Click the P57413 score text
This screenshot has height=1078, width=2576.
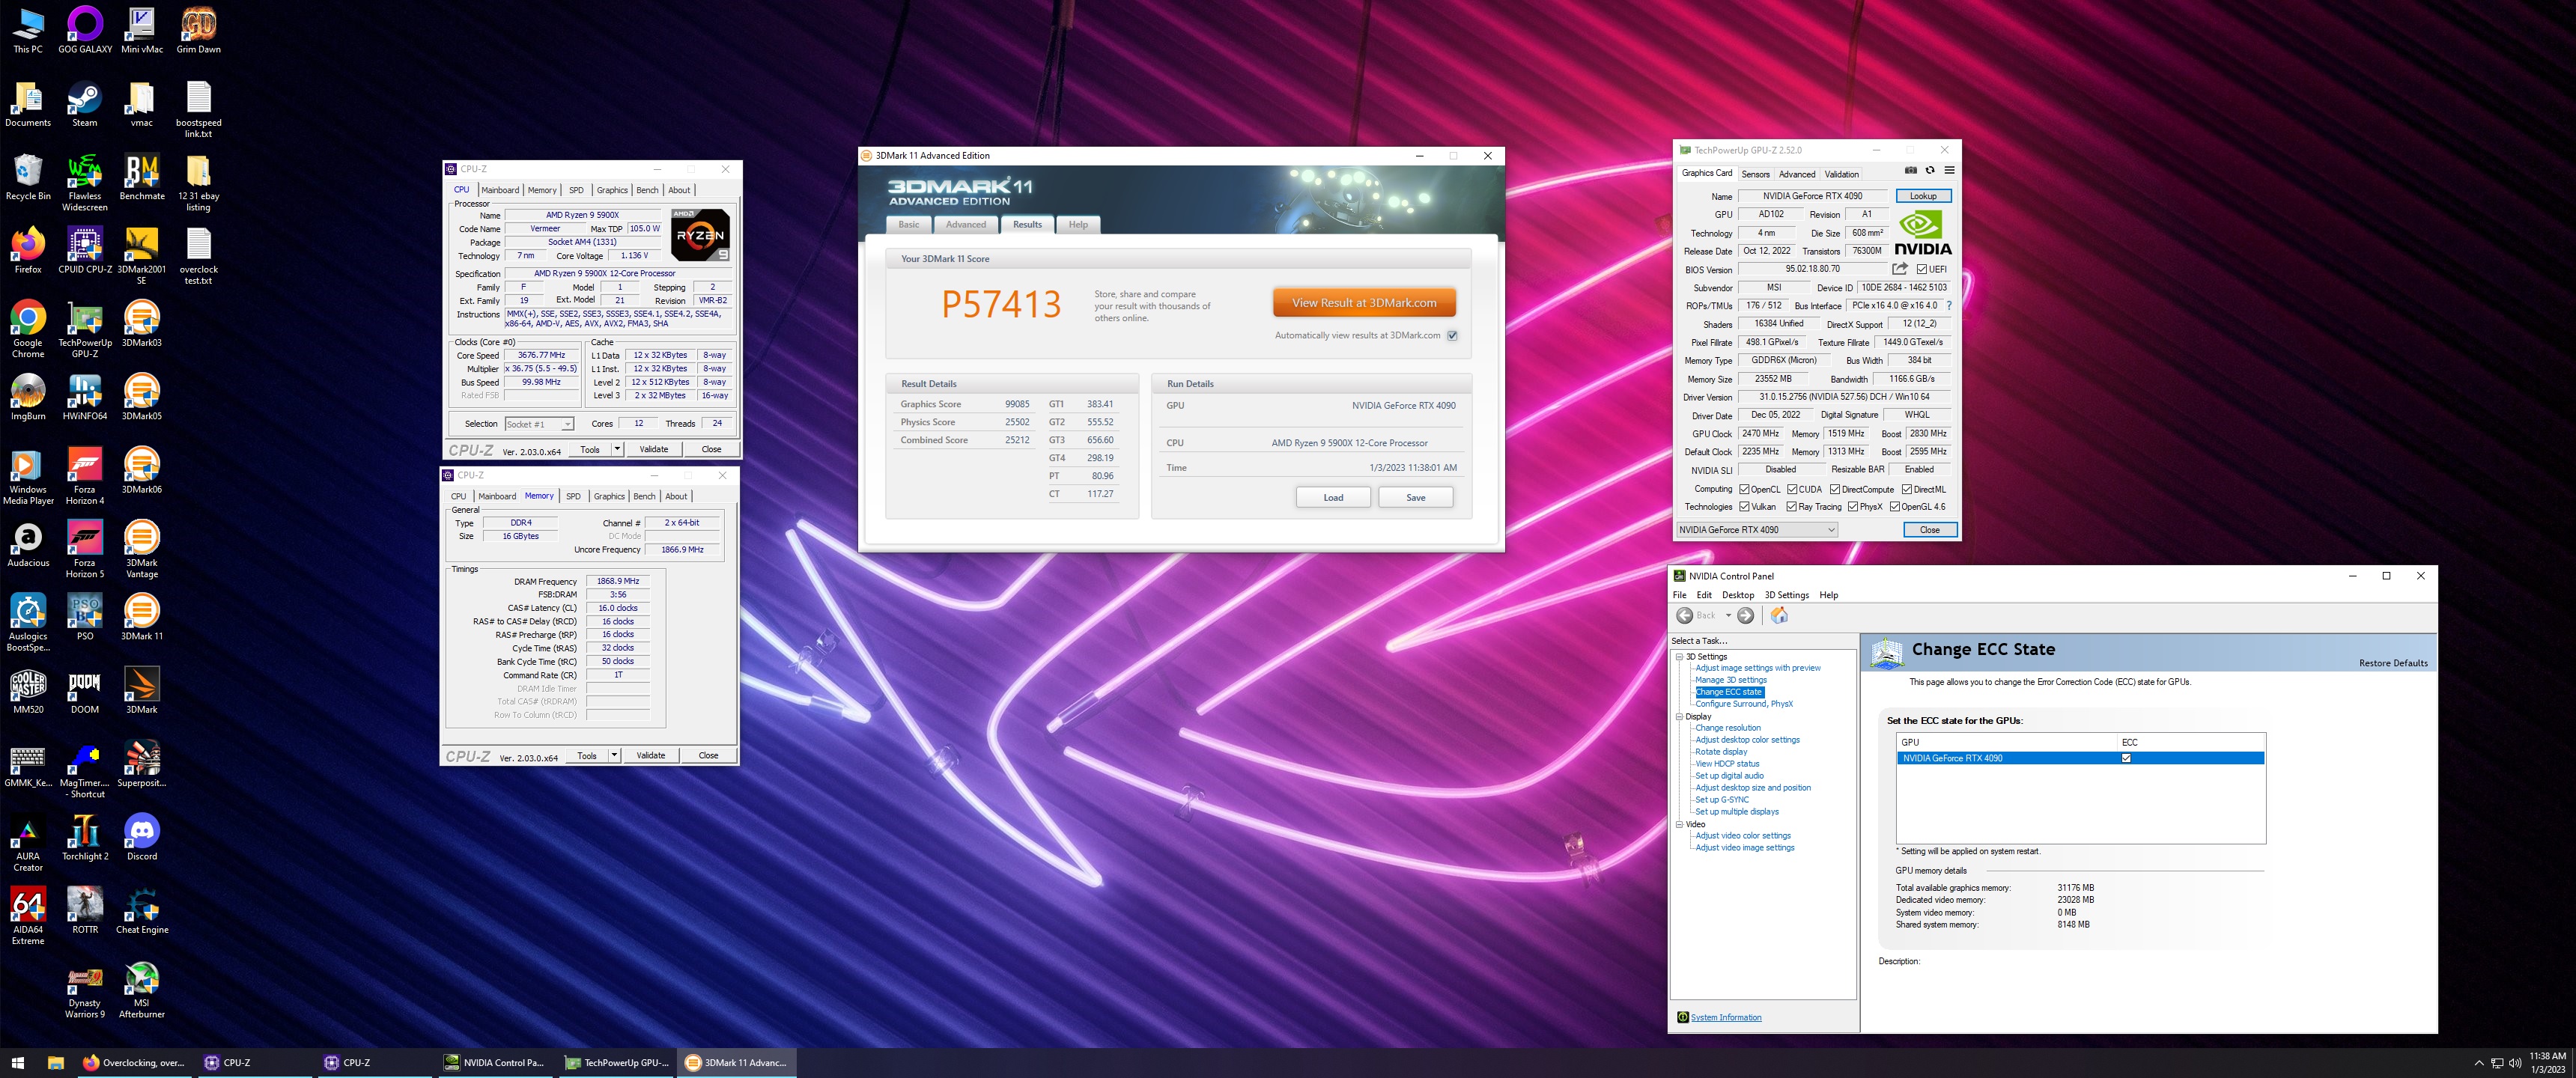coord(1001,304)
